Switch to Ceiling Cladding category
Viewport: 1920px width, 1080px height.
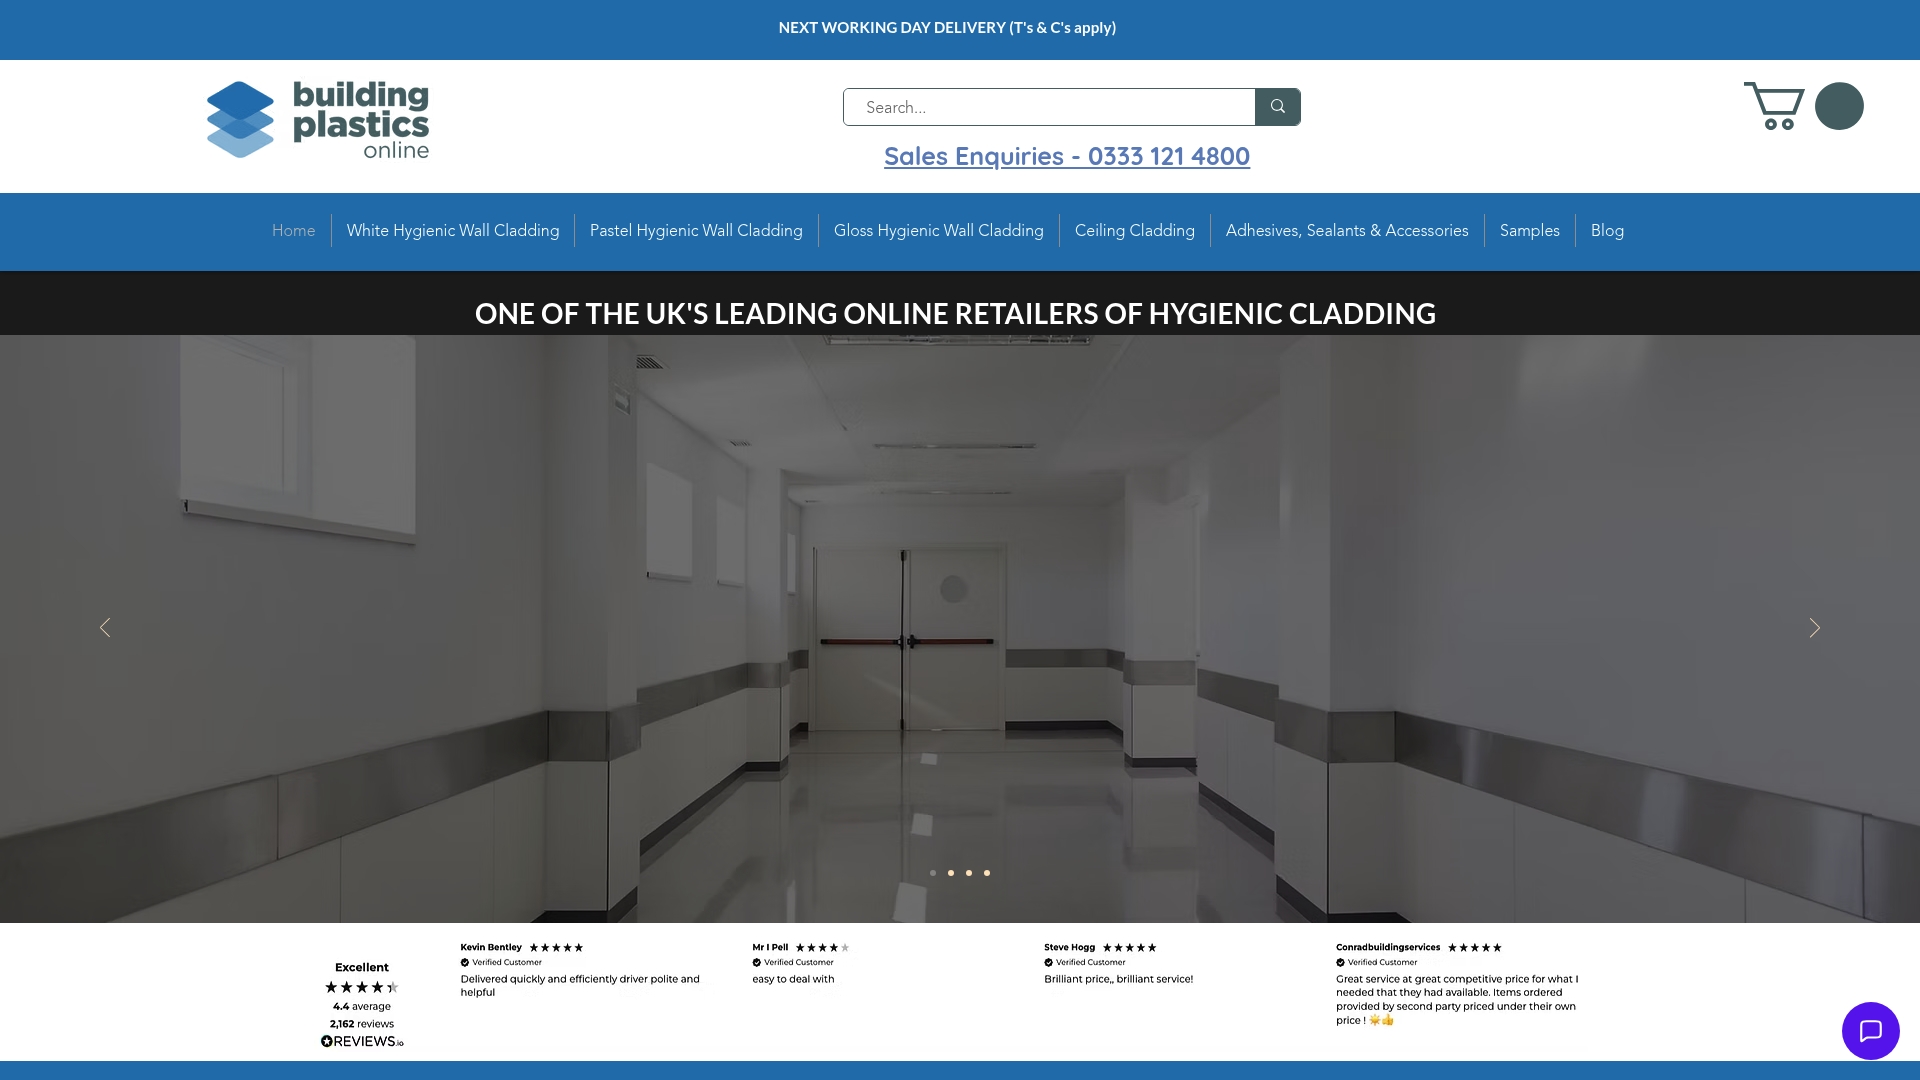pos(1134,230)
